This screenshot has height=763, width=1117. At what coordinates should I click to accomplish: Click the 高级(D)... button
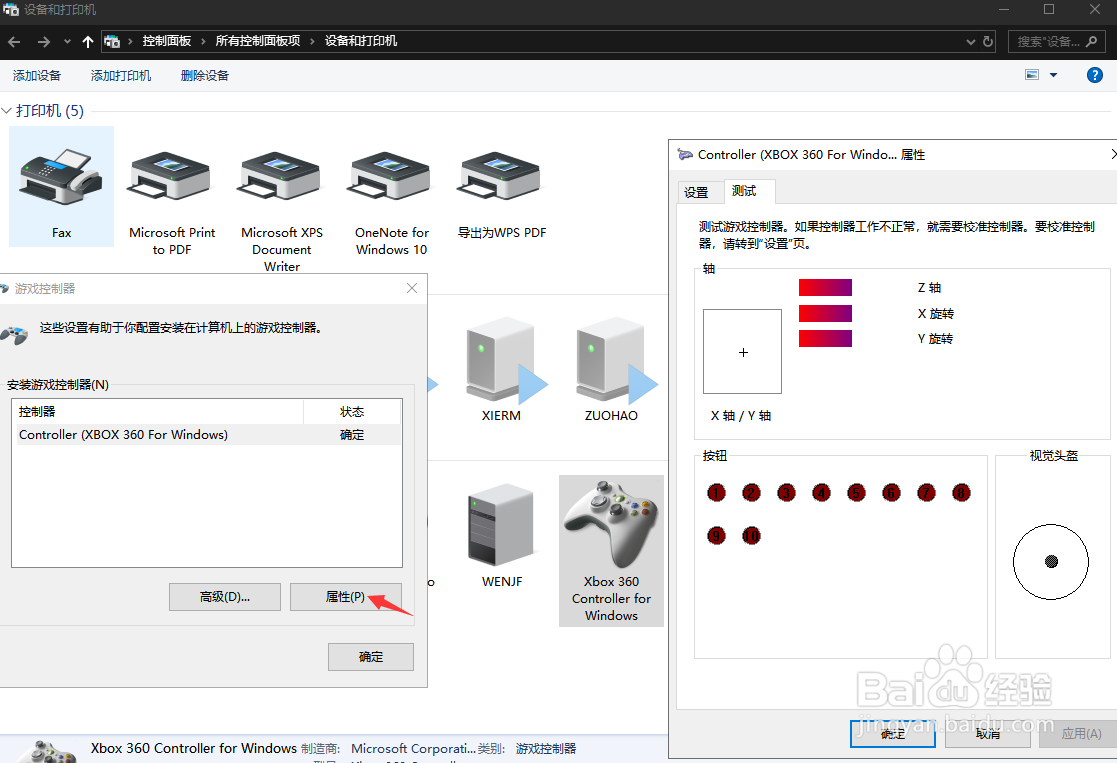coord(224,597)
